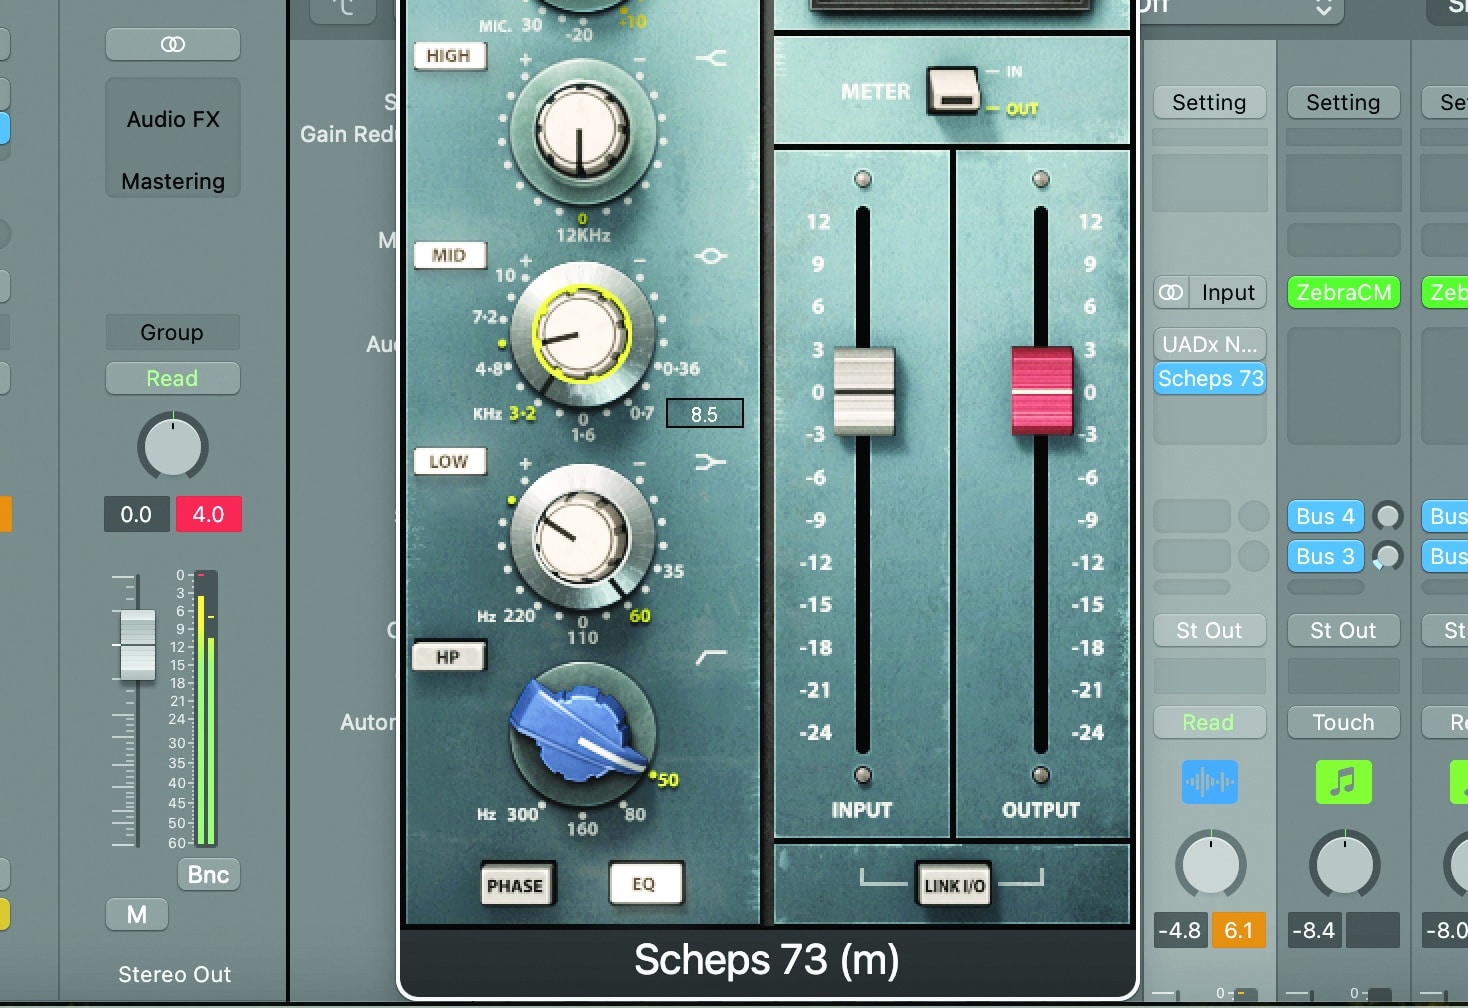Change Touch automation mode on ZebraCM channel
This screenshot has width=1468, height=1008.
(1343, 722)
